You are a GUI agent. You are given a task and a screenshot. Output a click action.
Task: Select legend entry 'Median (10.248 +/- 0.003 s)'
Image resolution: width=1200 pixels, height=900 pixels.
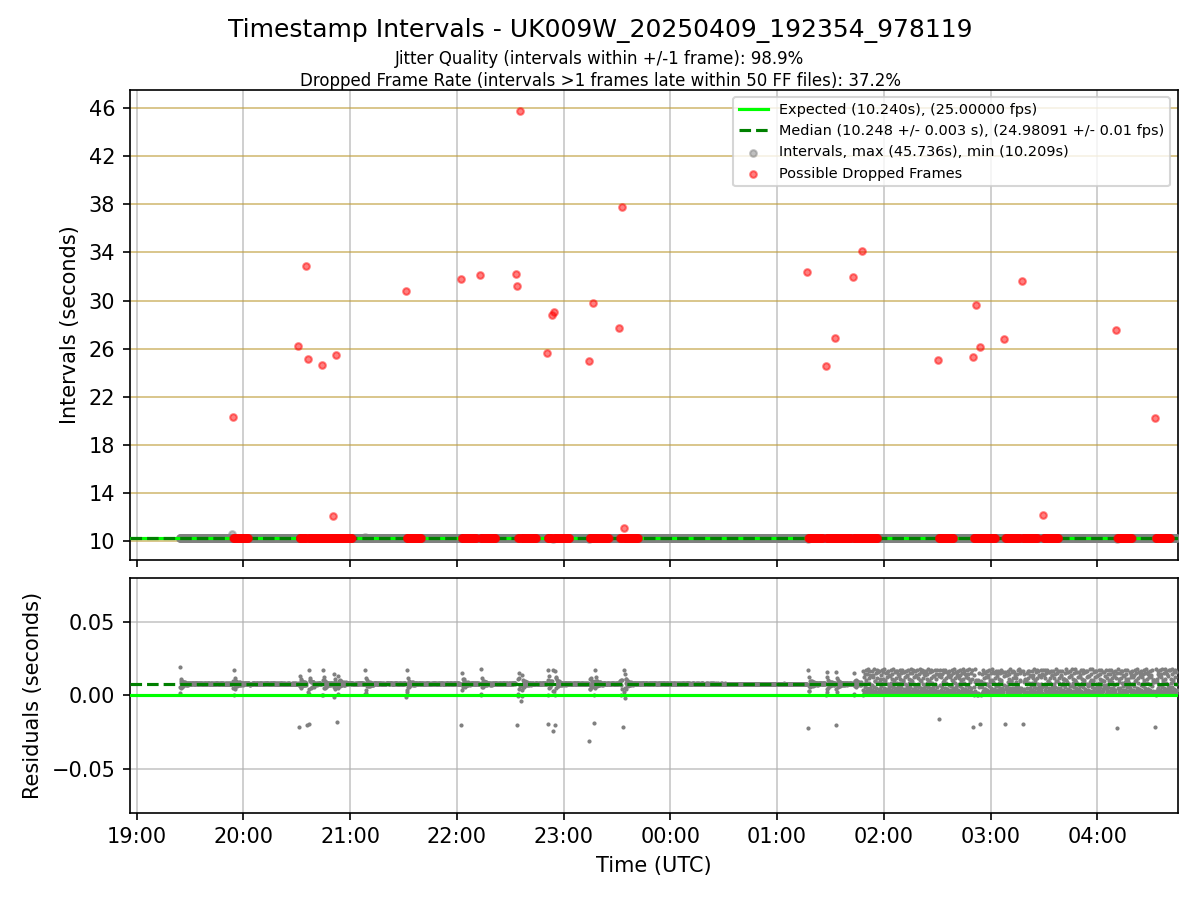tap(971, 130)
